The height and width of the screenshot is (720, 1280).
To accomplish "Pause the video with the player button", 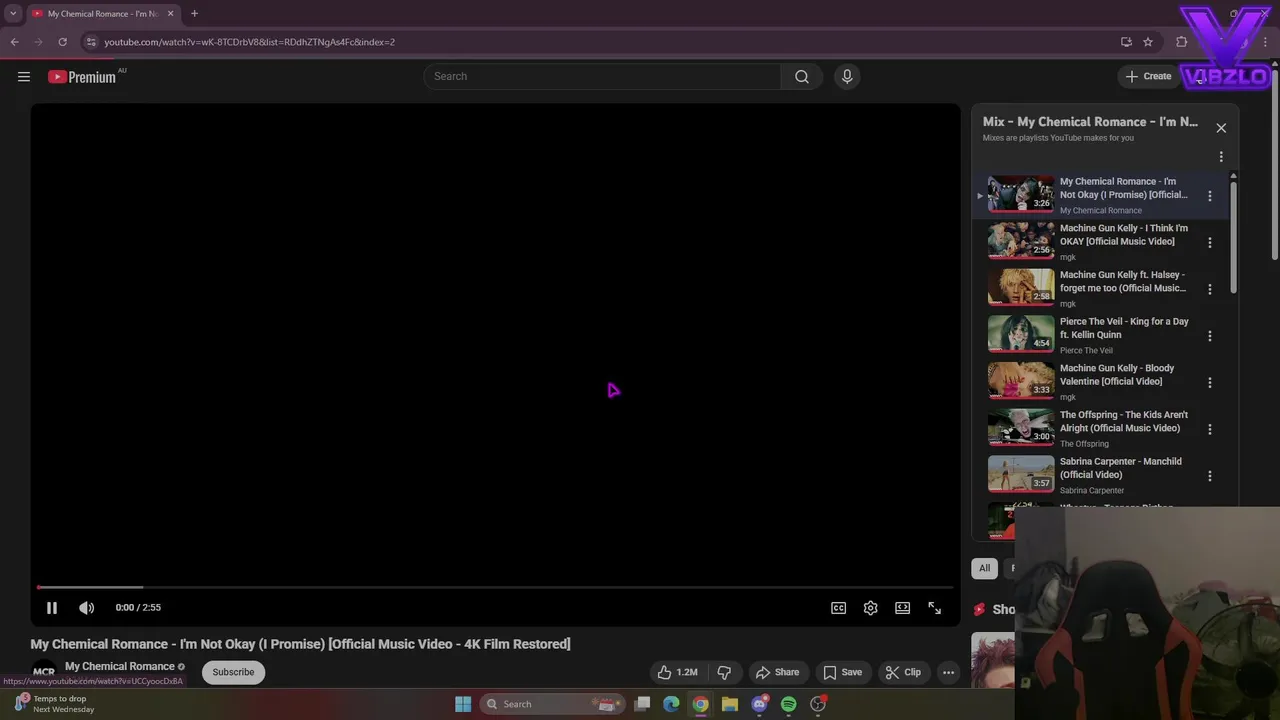I will click(52, 607).
